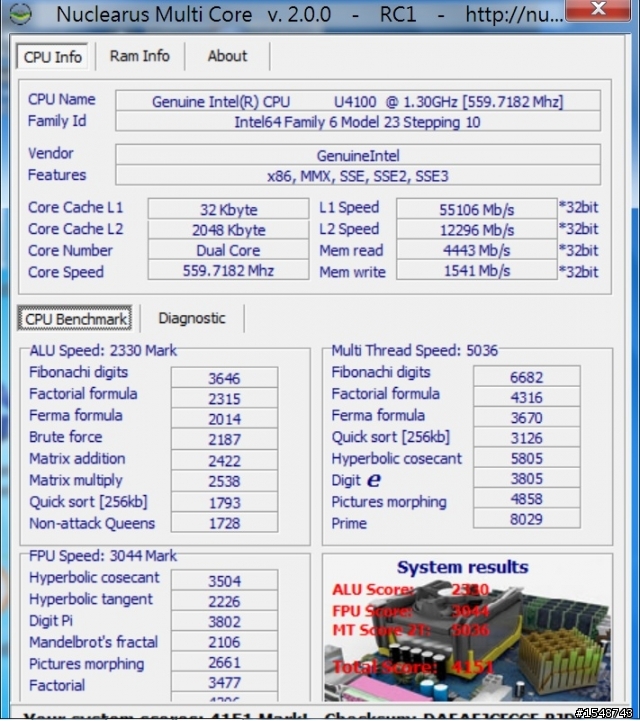Screen dimensions: 640x721
Task: Click Multi Thread Factorial formula score 4316
Action: click(x=526, y=397)
